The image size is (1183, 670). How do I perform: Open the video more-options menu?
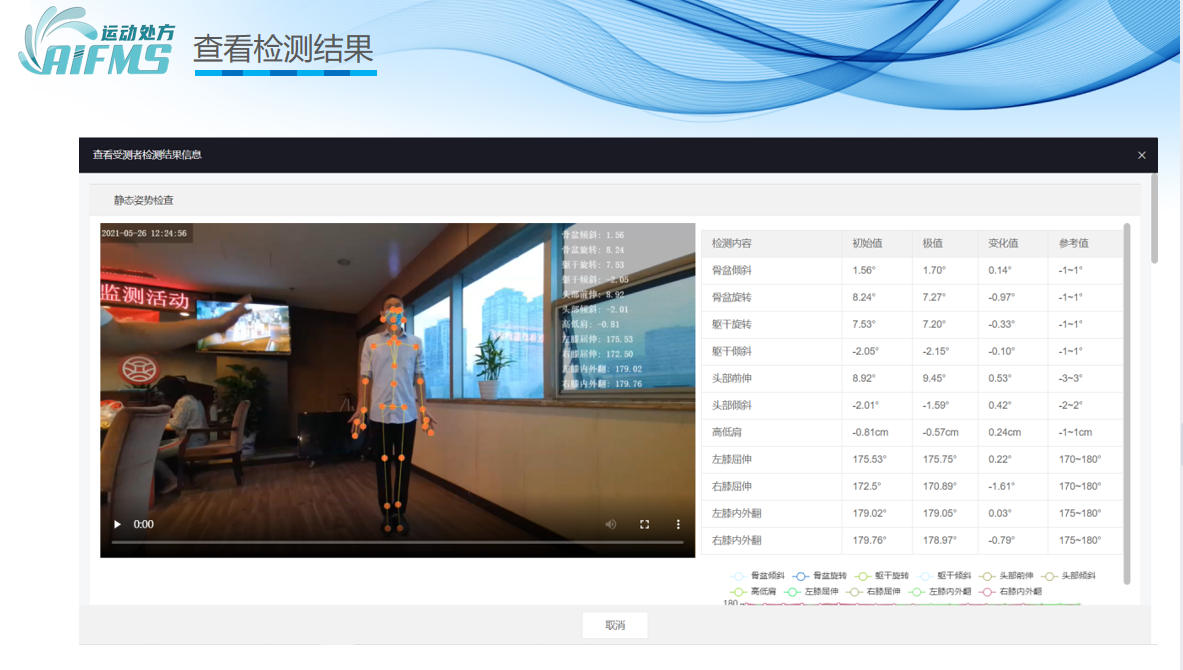(678, 524)
